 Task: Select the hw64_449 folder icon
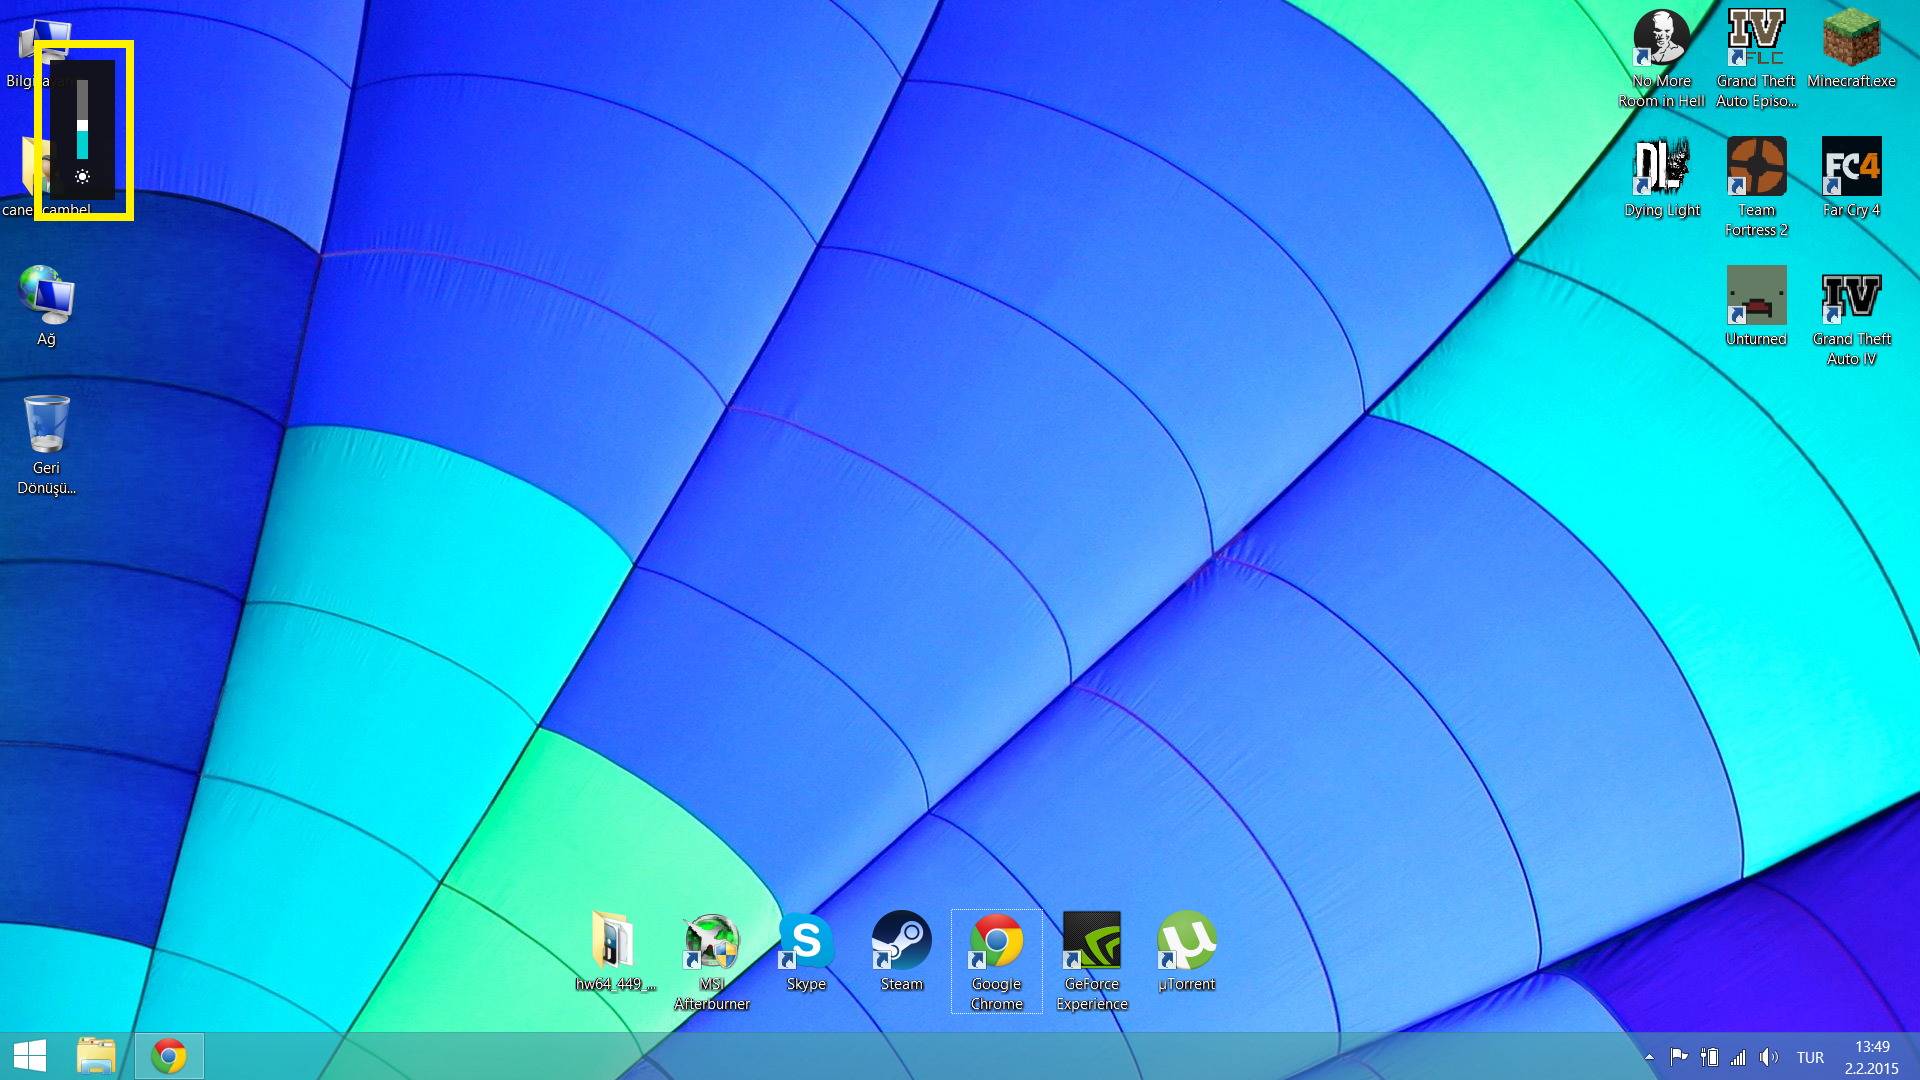point(614,952)
